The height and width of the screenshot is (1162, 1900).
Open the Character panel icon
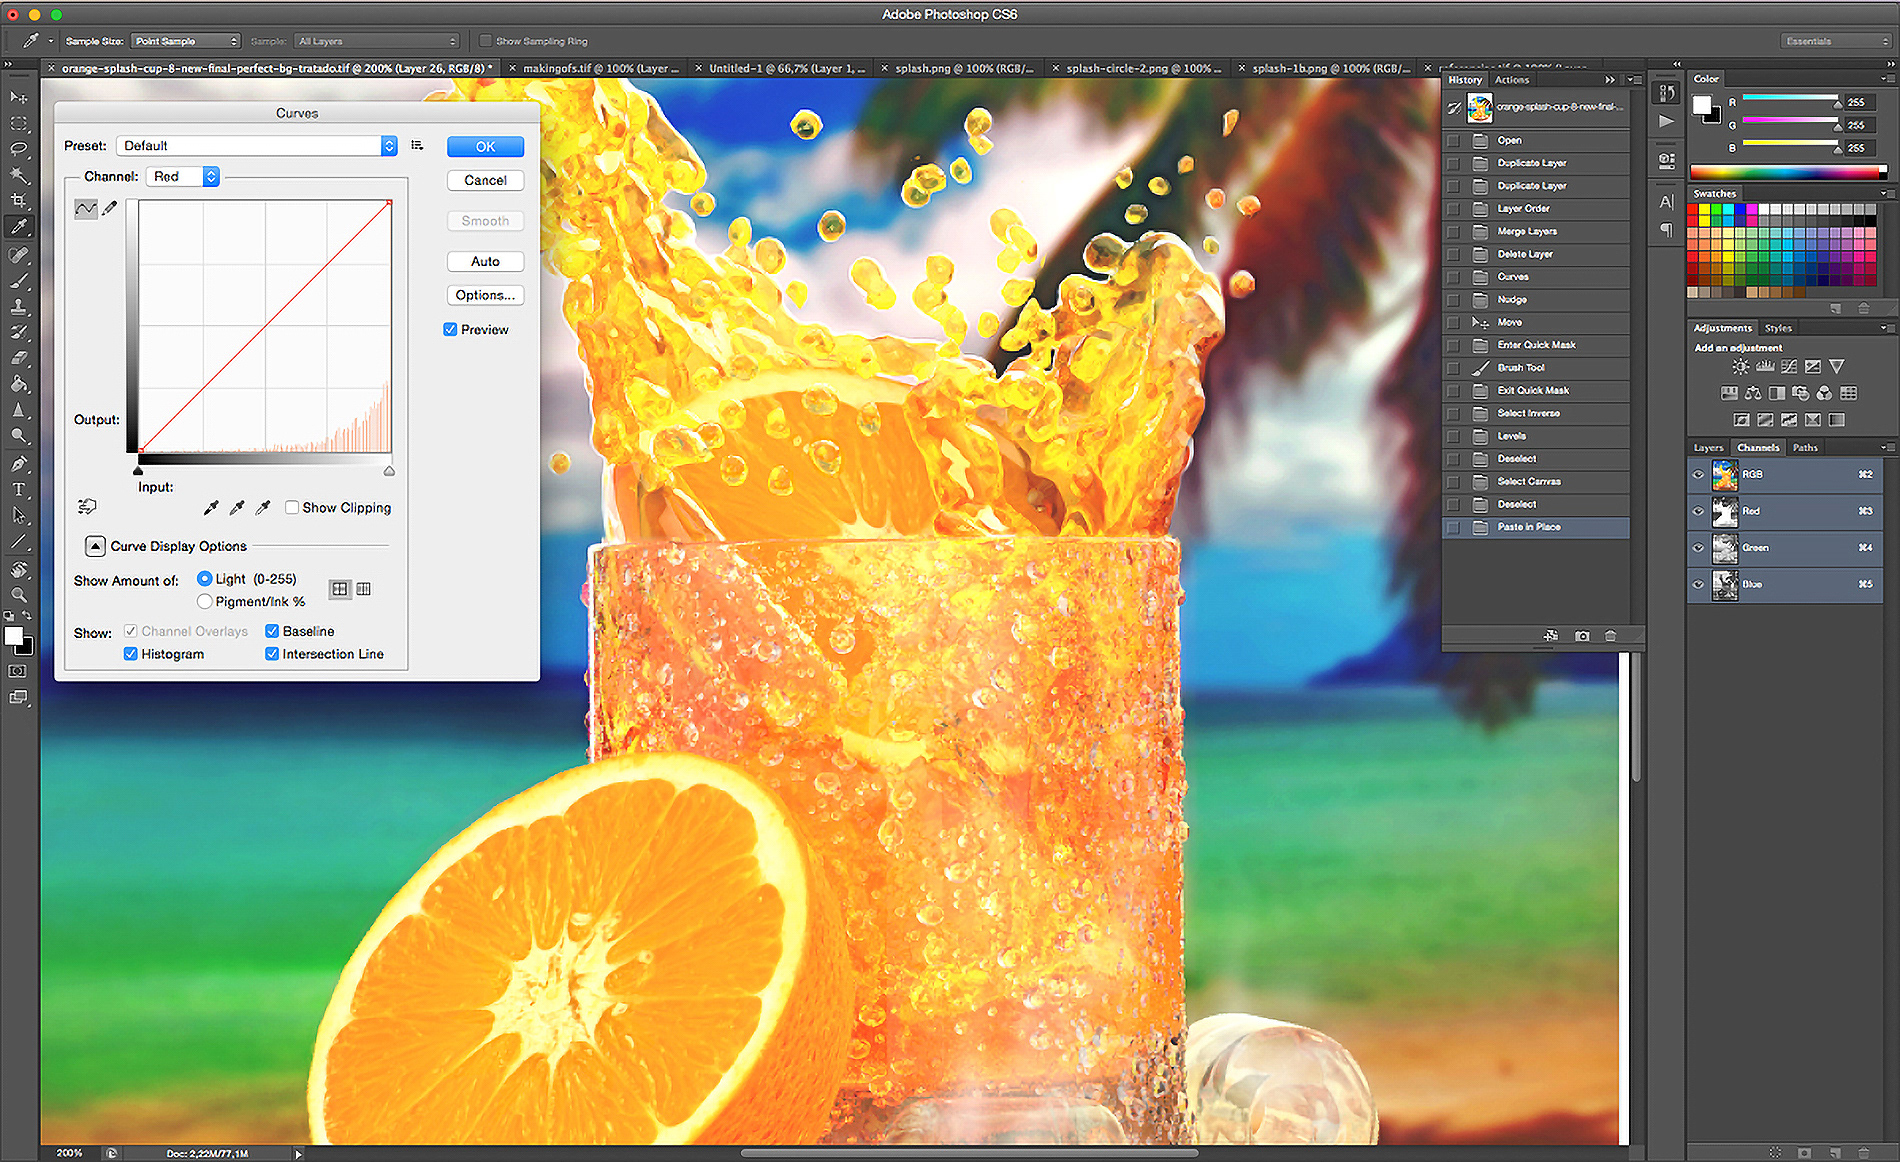[1666, 202]
